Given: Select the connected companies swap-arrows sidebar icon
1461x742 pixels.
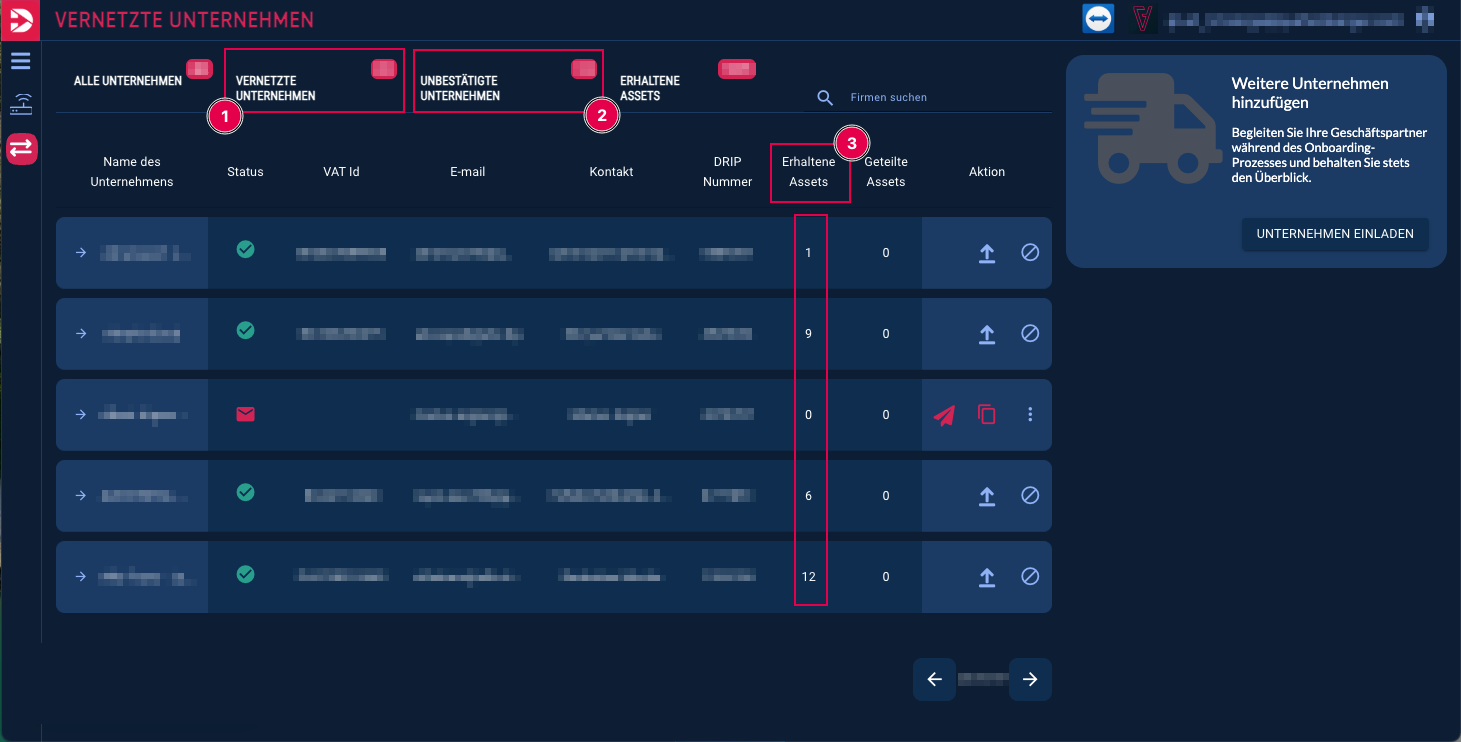Looking at the screenshot, I should (21, 149).
